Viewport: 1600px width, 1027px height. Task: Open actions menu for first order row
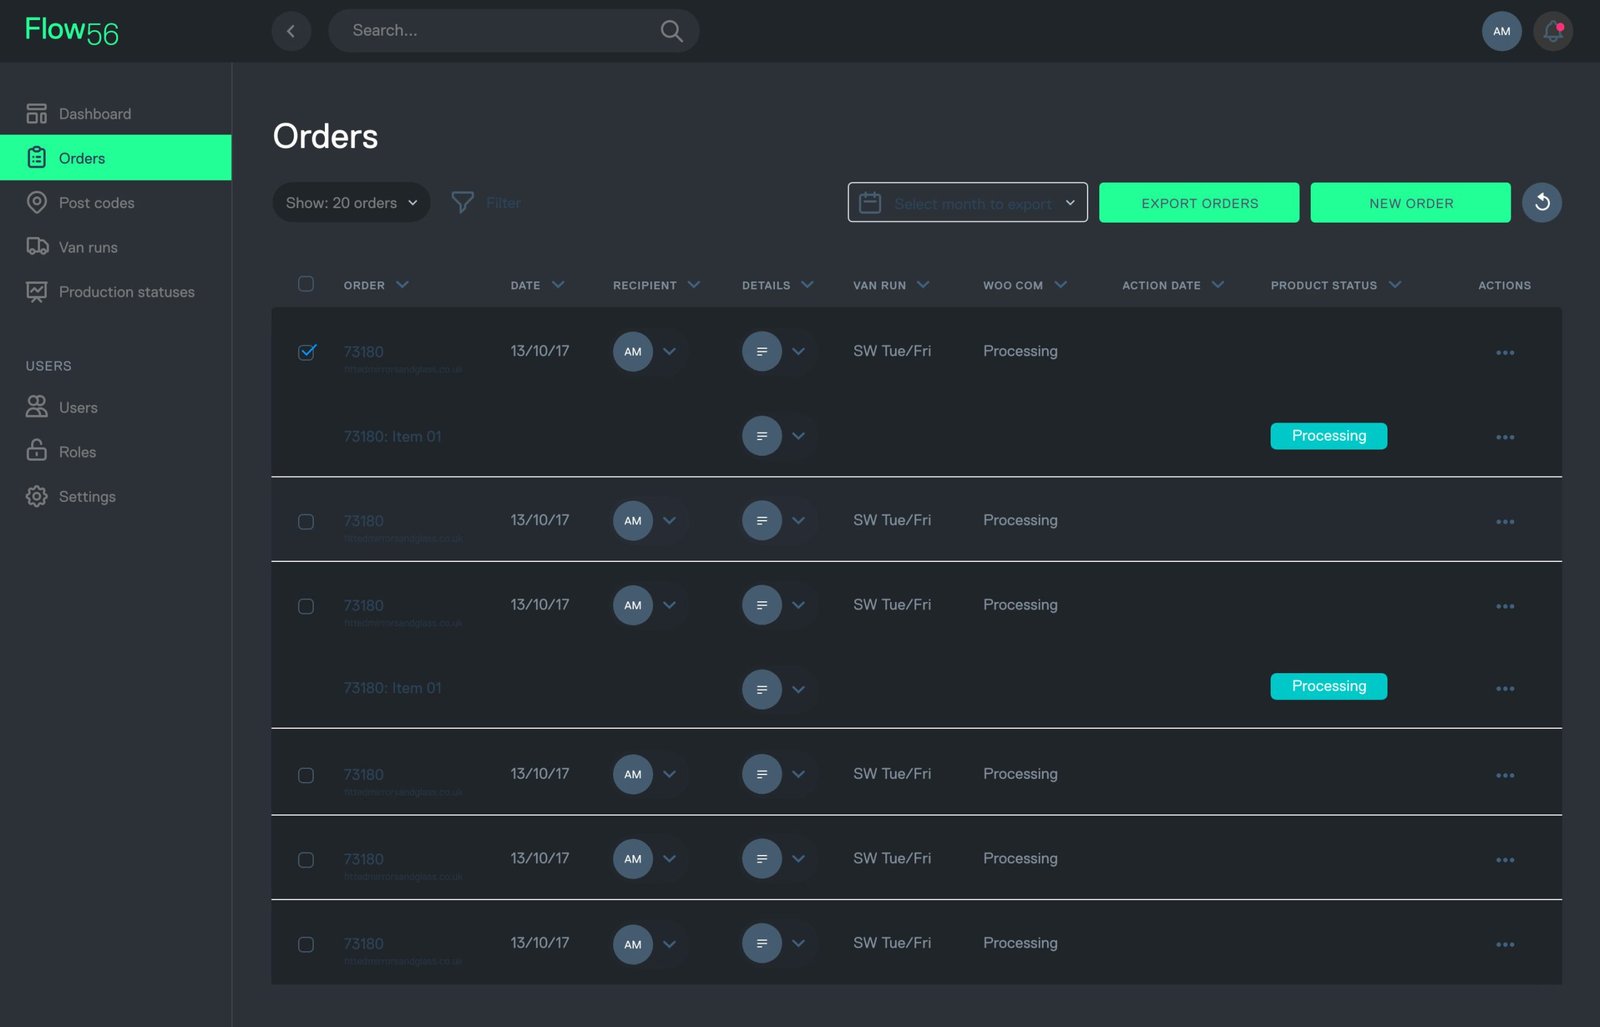(1504, 352)
